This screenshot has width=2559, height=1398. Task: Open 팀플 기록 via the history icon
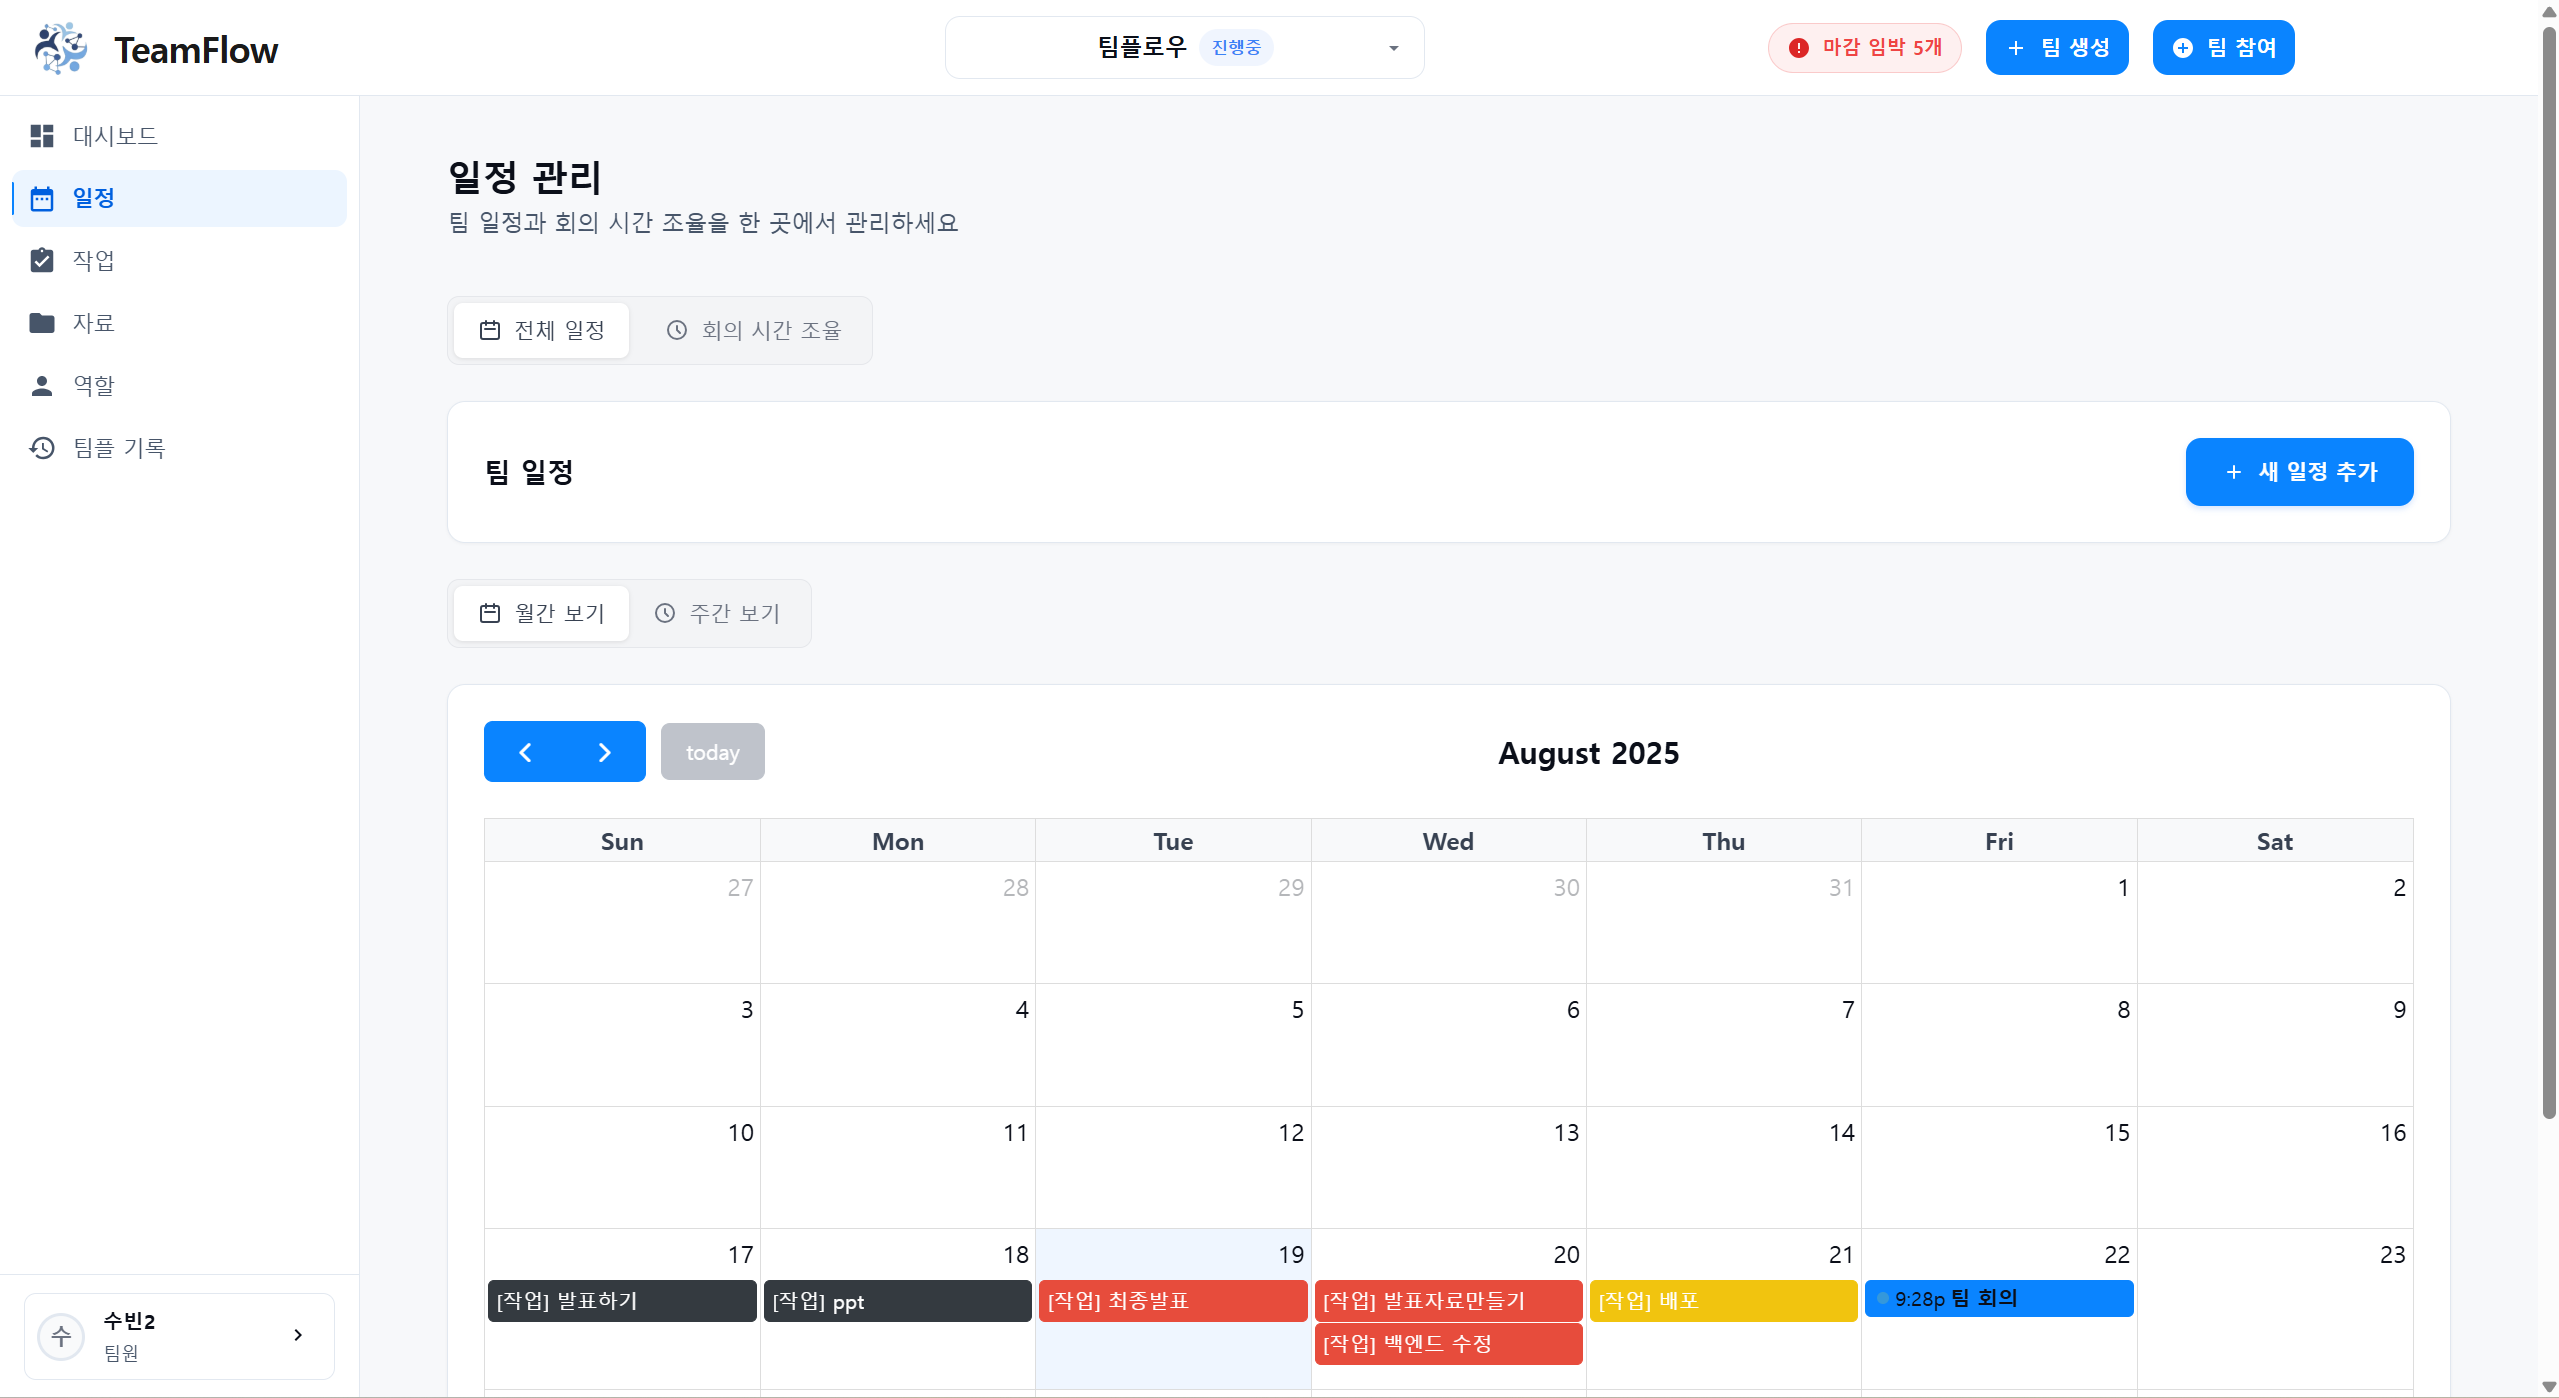pos(42,448)
